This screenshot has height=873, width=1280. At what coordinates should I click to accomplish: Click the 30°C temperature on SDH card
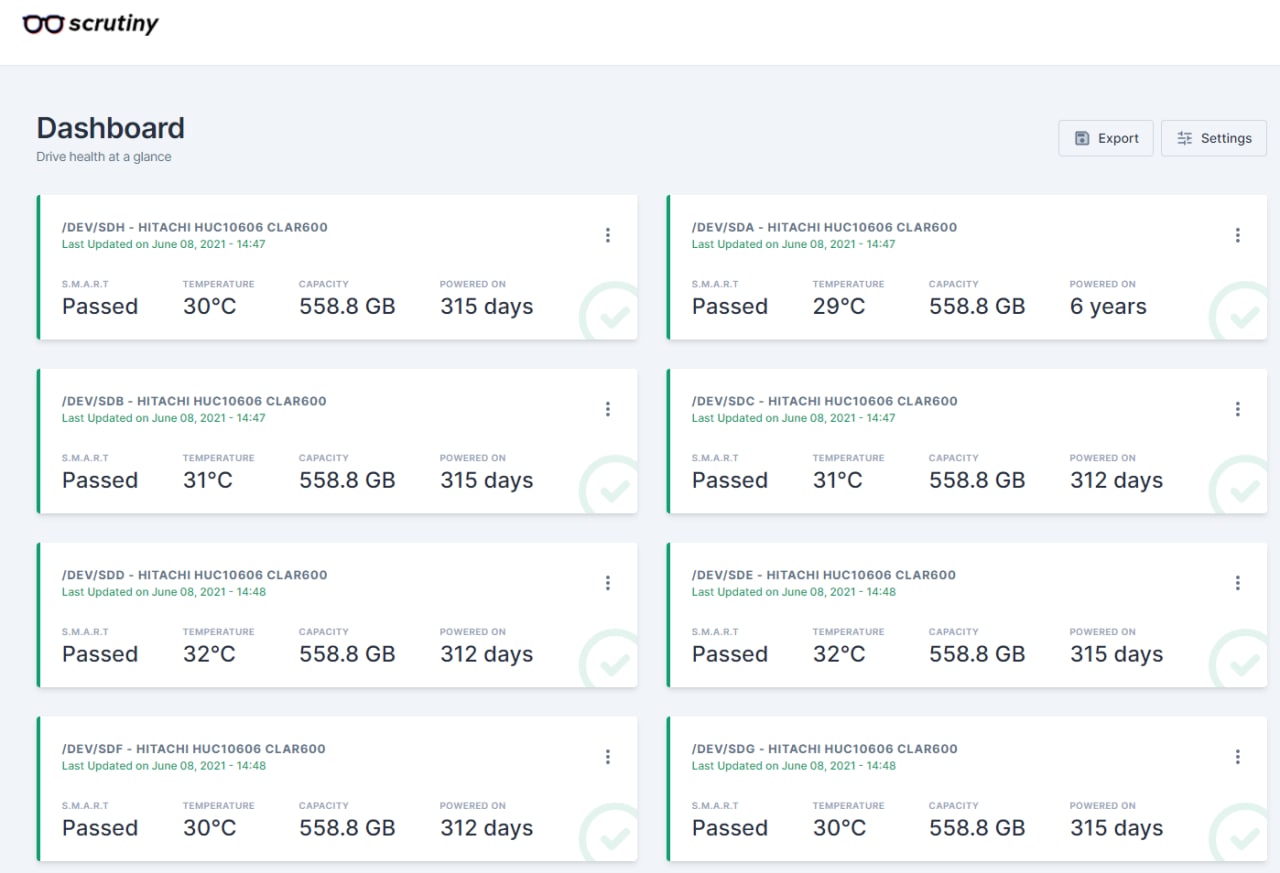click(210, 307)
